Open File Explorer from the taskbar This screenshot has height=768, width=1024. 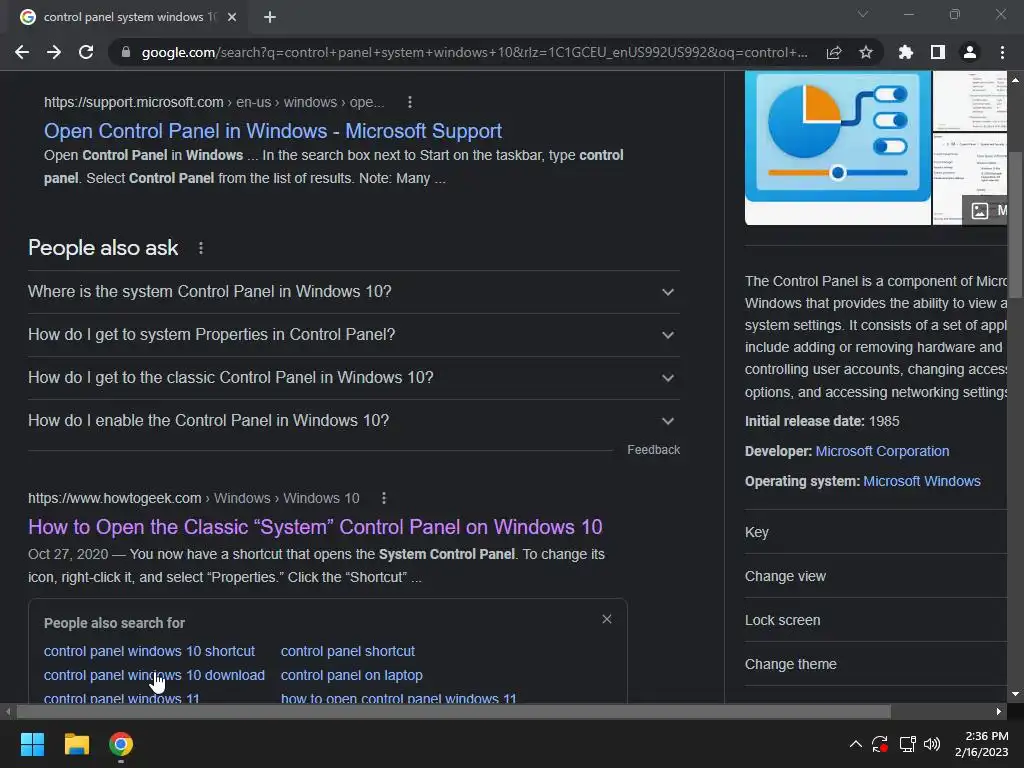click(x=76, y=744)
